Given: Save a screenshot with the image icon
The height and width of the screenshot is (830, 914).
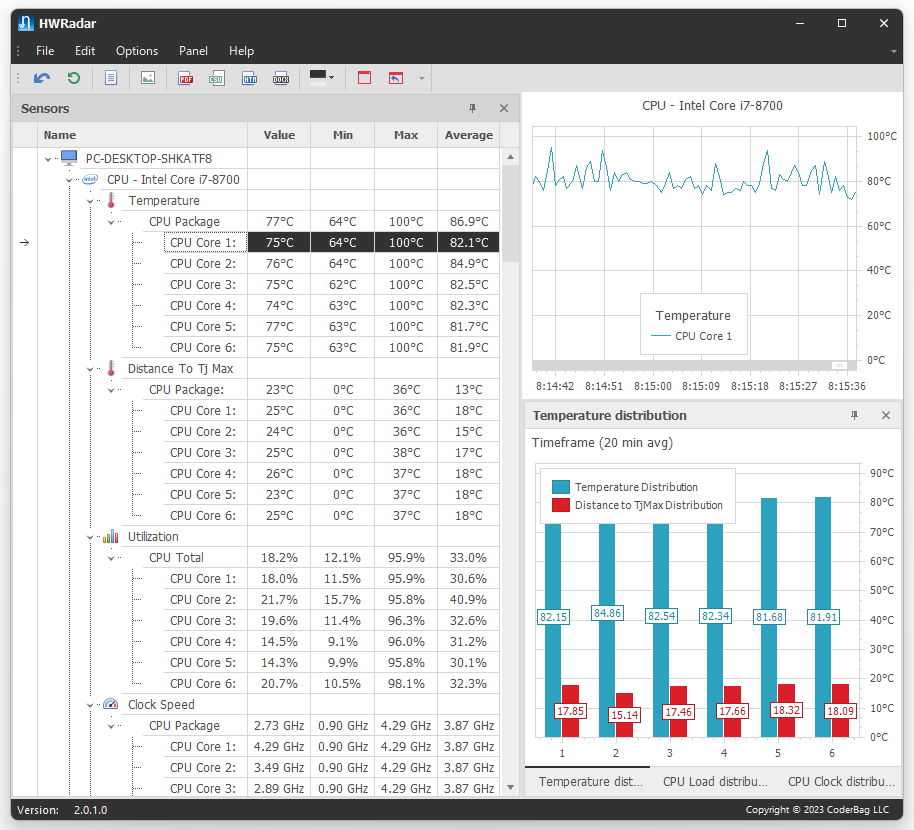Looking at the screenshot, I should (148, 78).
